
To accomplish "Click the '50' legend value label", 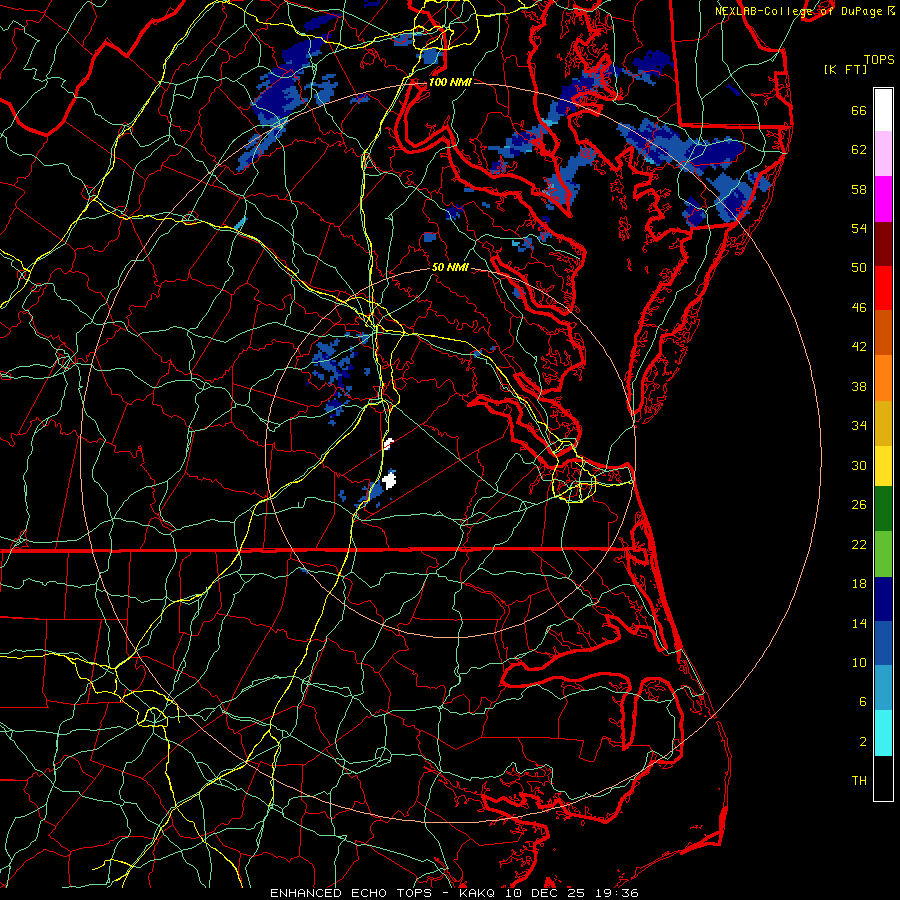I will click(x=859, y=268).
